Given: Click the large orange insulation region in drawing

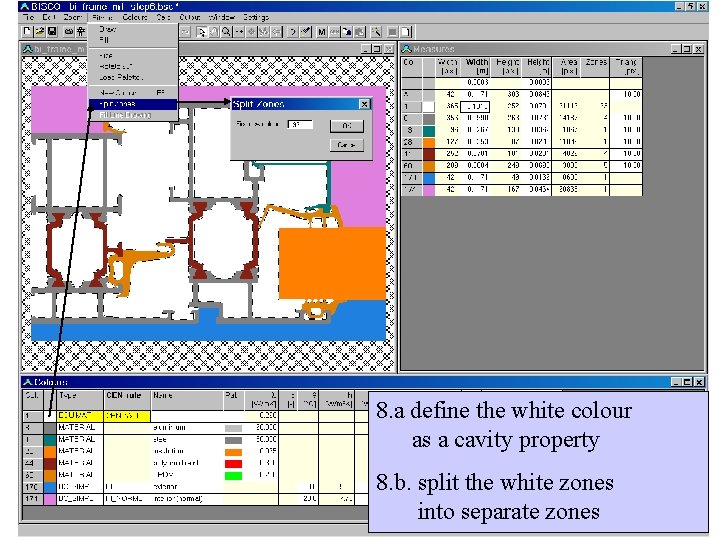Looking at the screenshot, I should click(332, 264).
